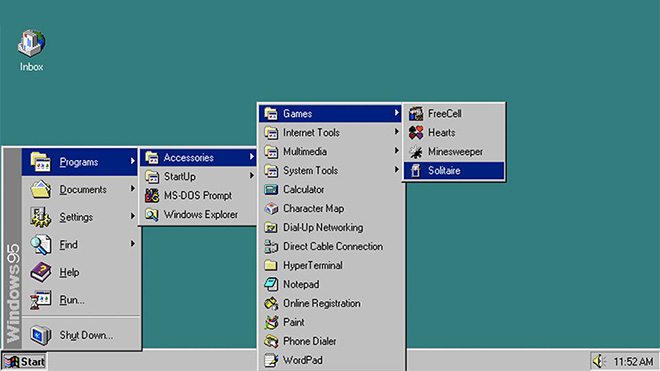660x371 pixels.
Task: Click the Solitaire card icon
Action: click(x=416, y=171)
